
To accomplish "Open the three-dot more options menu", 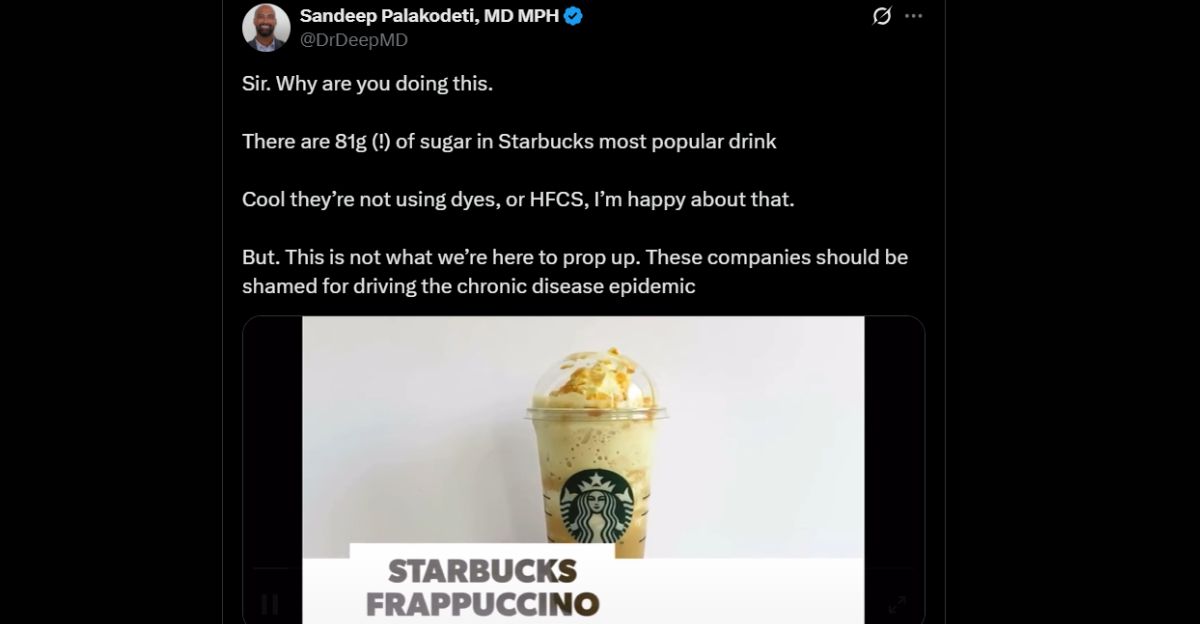I will click(913, 16).
